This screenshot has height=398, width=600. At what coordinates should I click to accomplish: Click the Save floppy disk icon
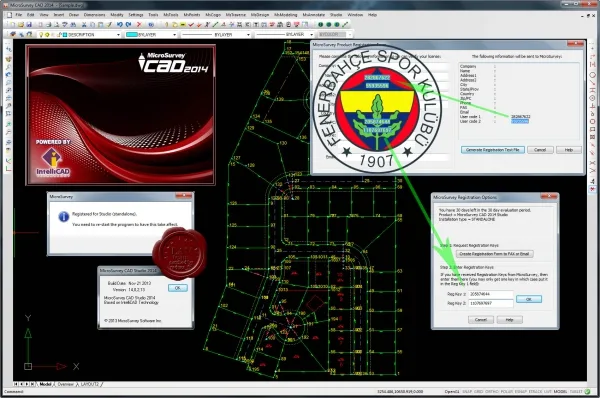click(x=29, y=24)
